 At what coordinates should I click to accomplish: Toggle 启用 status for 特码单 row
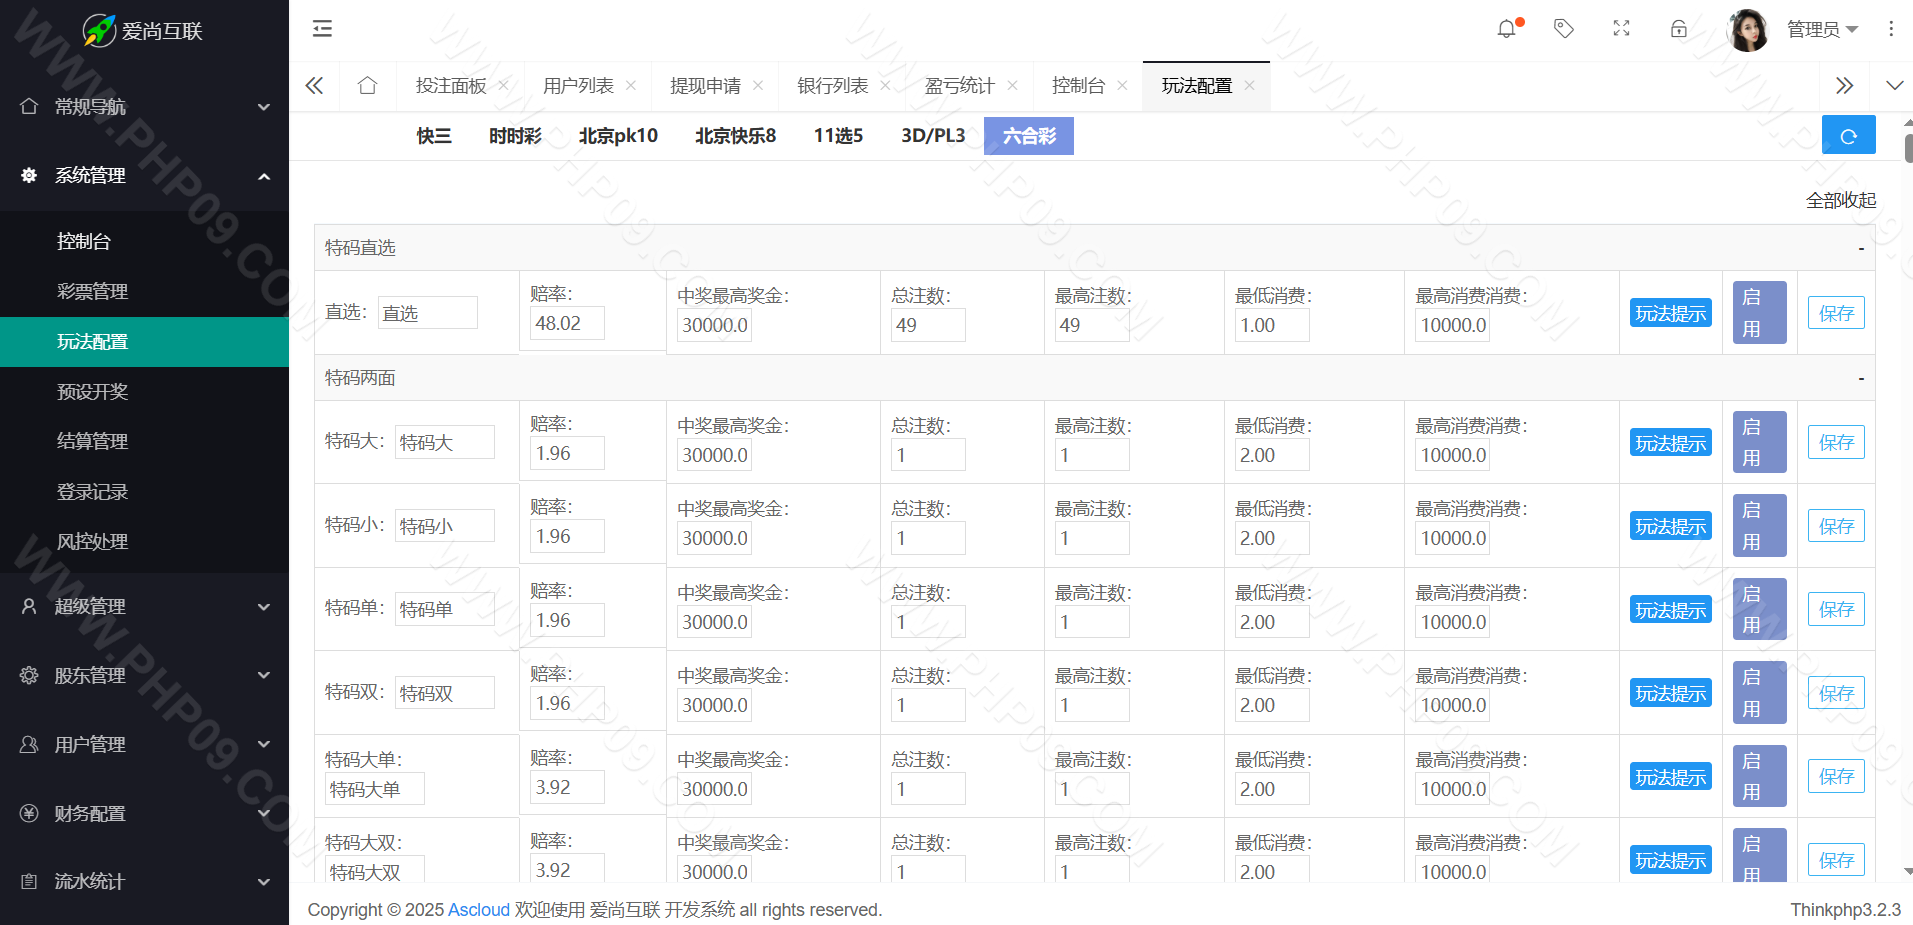point(1759,609)
